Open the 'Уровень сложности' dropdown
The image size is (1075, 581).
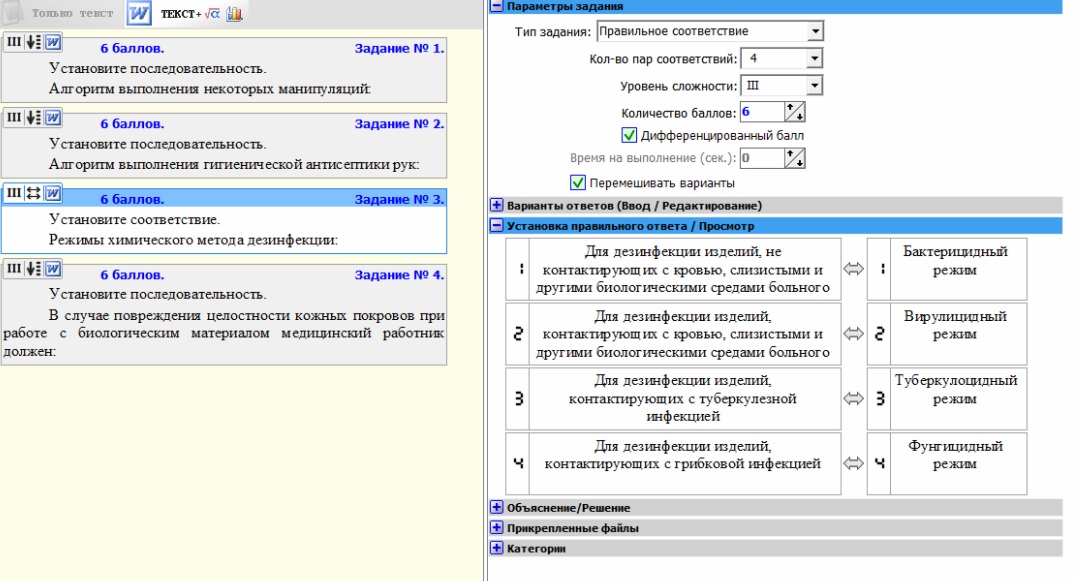click(x=814, y=86)
